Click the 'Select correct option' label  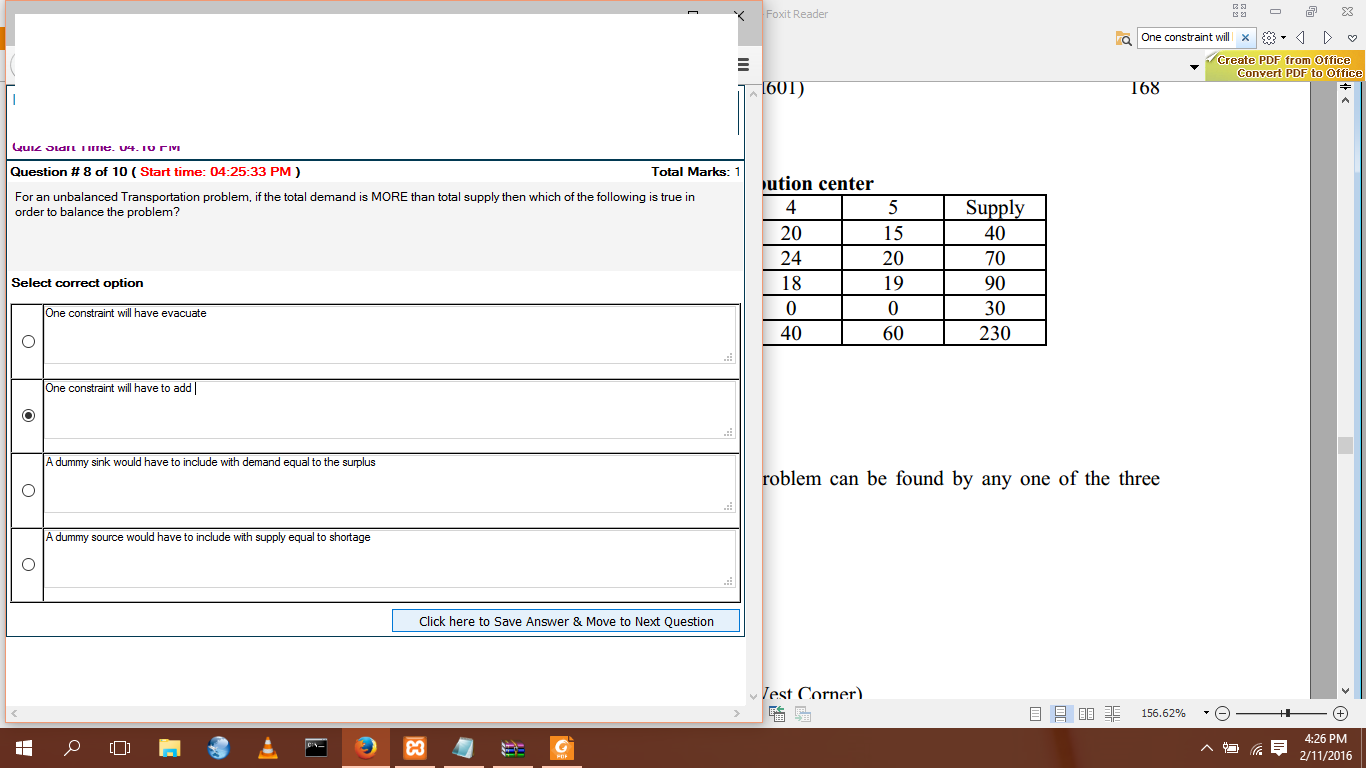point(77,283)
